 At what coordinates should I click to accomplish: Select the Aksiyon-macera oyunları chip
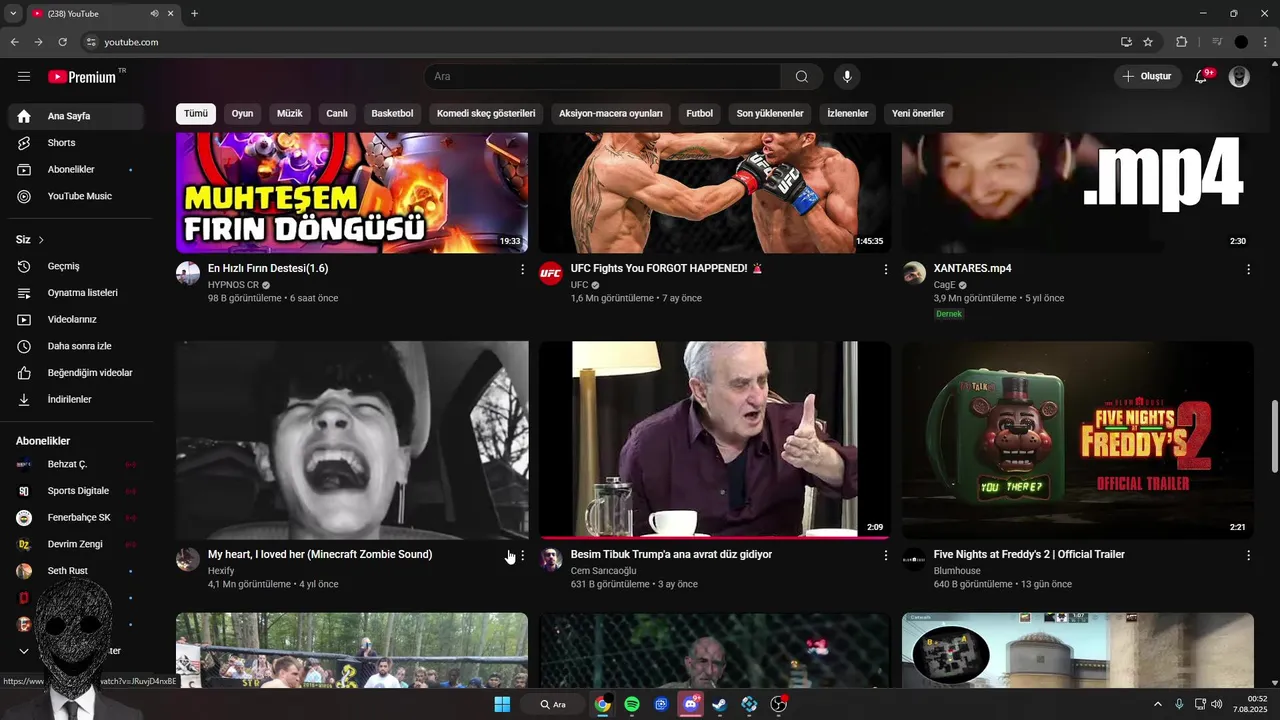click(611, 113)
